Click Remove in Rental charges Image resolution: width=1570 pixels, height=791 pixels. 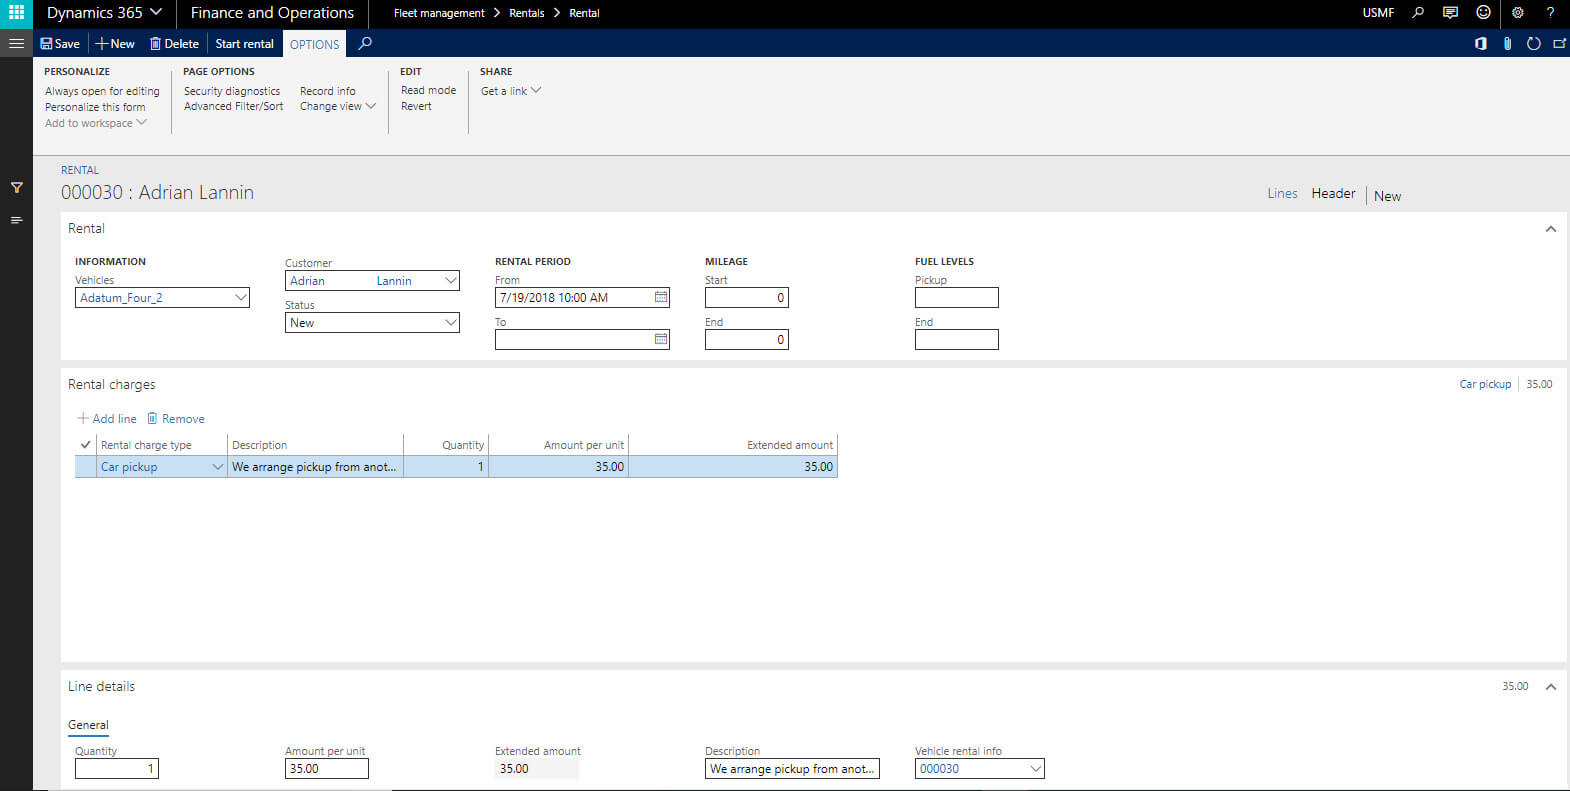(x=176, y=419)
